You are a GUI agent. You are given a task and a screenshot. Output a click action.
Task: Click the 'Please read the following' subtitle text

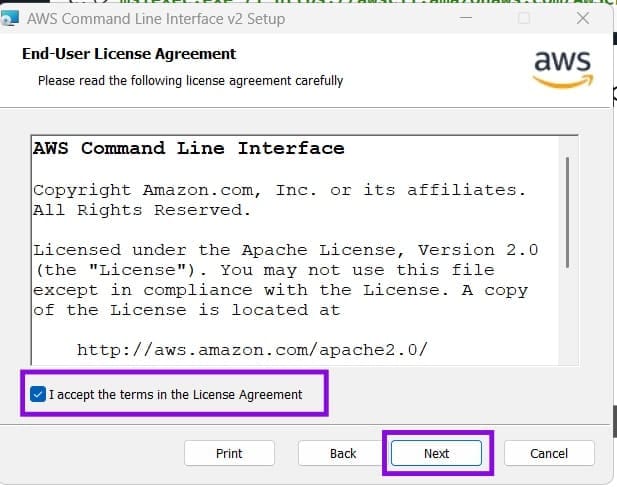(x=190, y=81)
